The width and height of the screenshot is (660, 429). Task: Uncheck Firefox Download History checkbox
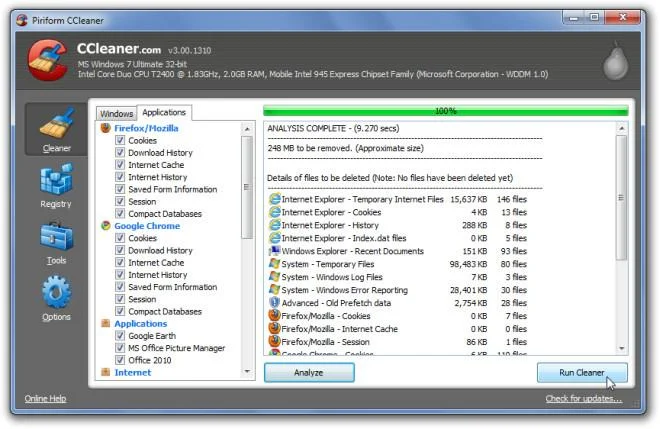pyautogui.click(x=120, y=152)
